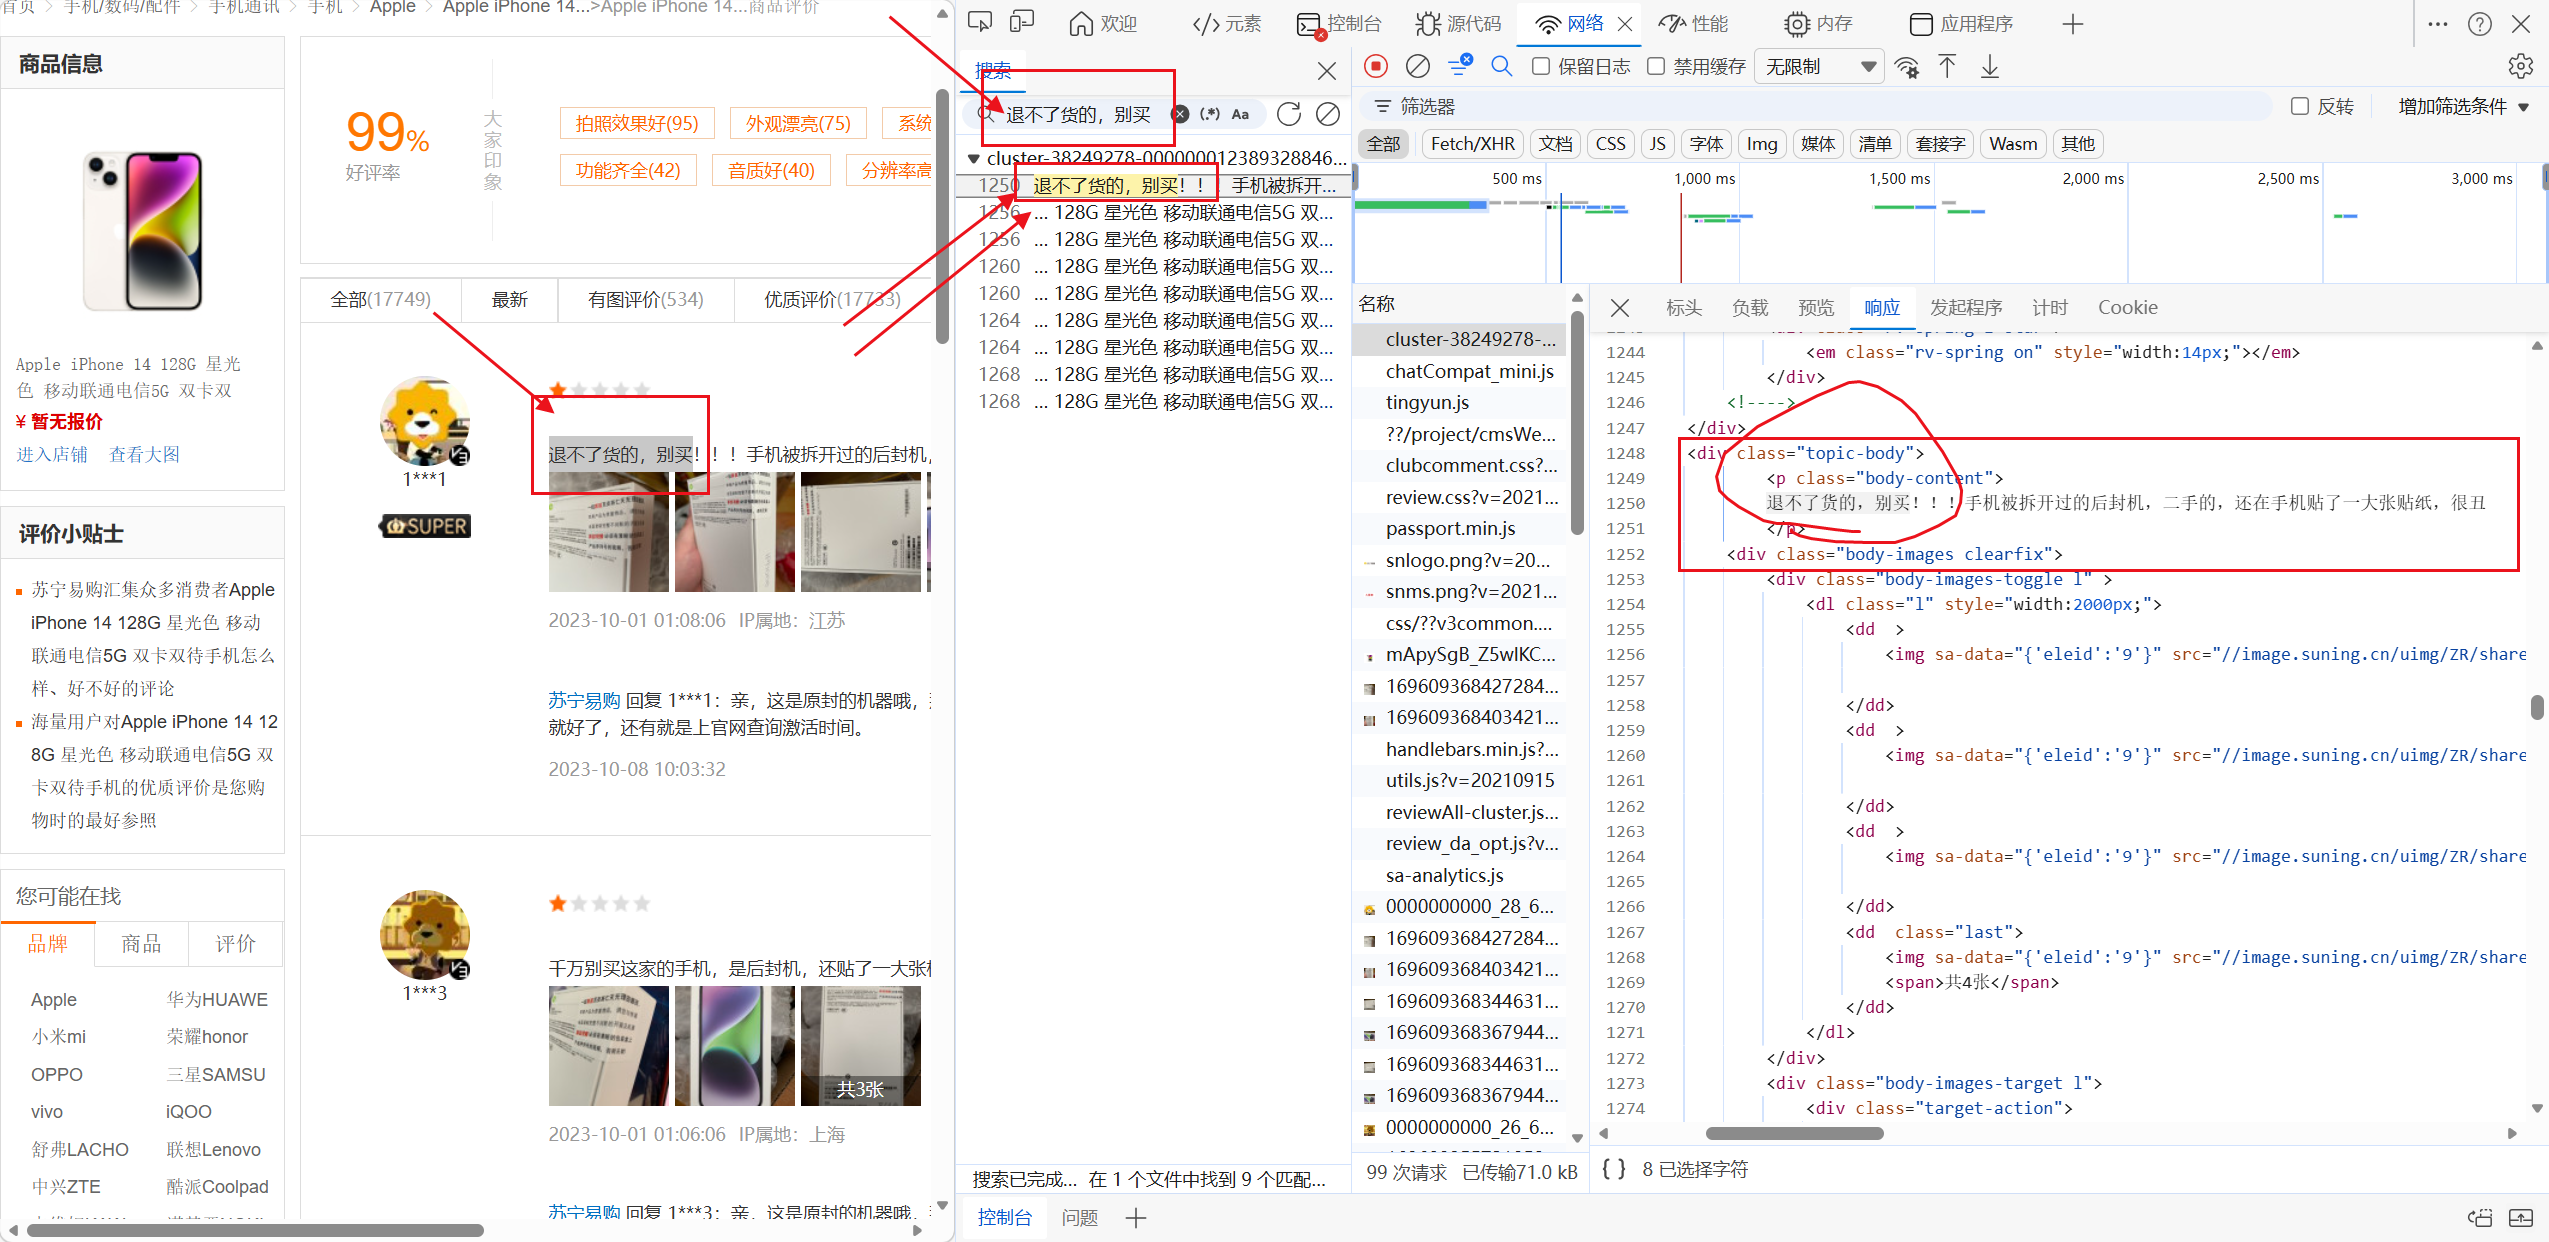
Task: Toggle the 保留日志 checkbox
Action: click(1541, 66)
